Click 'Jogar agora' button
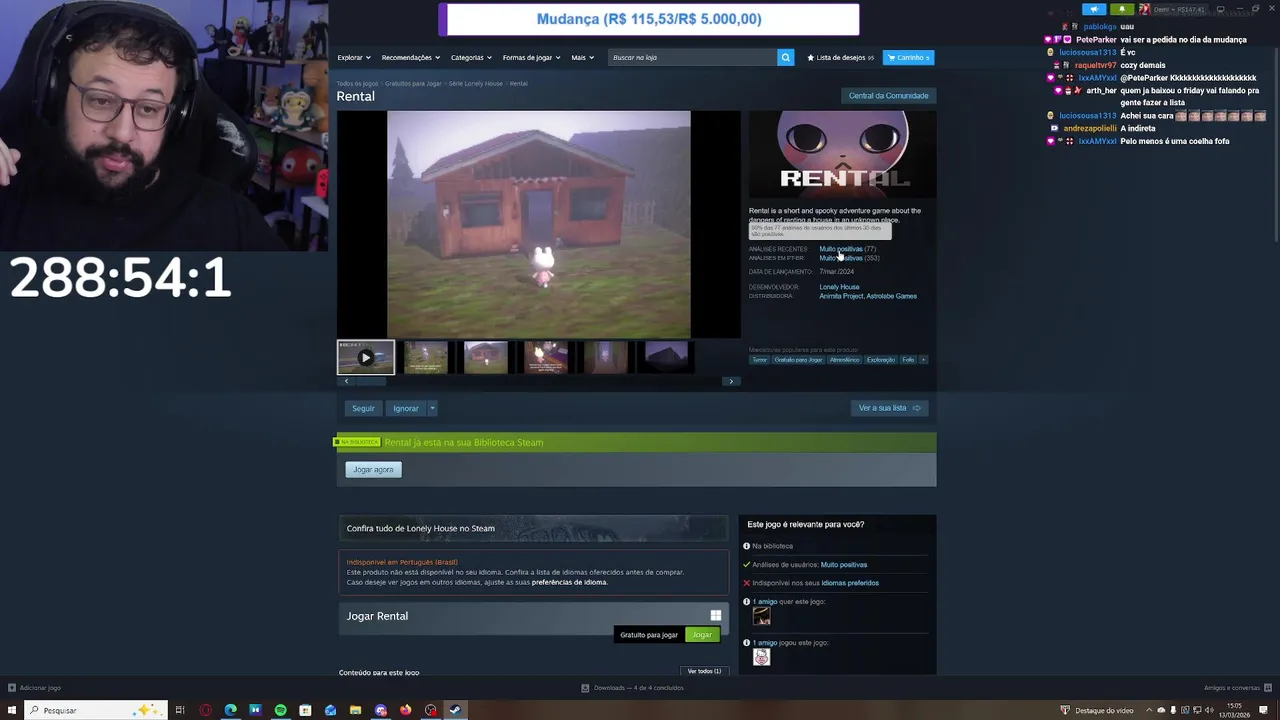The height and width of the screenshot is (720, 1280). pyautogui.click(x=373, y=469)
